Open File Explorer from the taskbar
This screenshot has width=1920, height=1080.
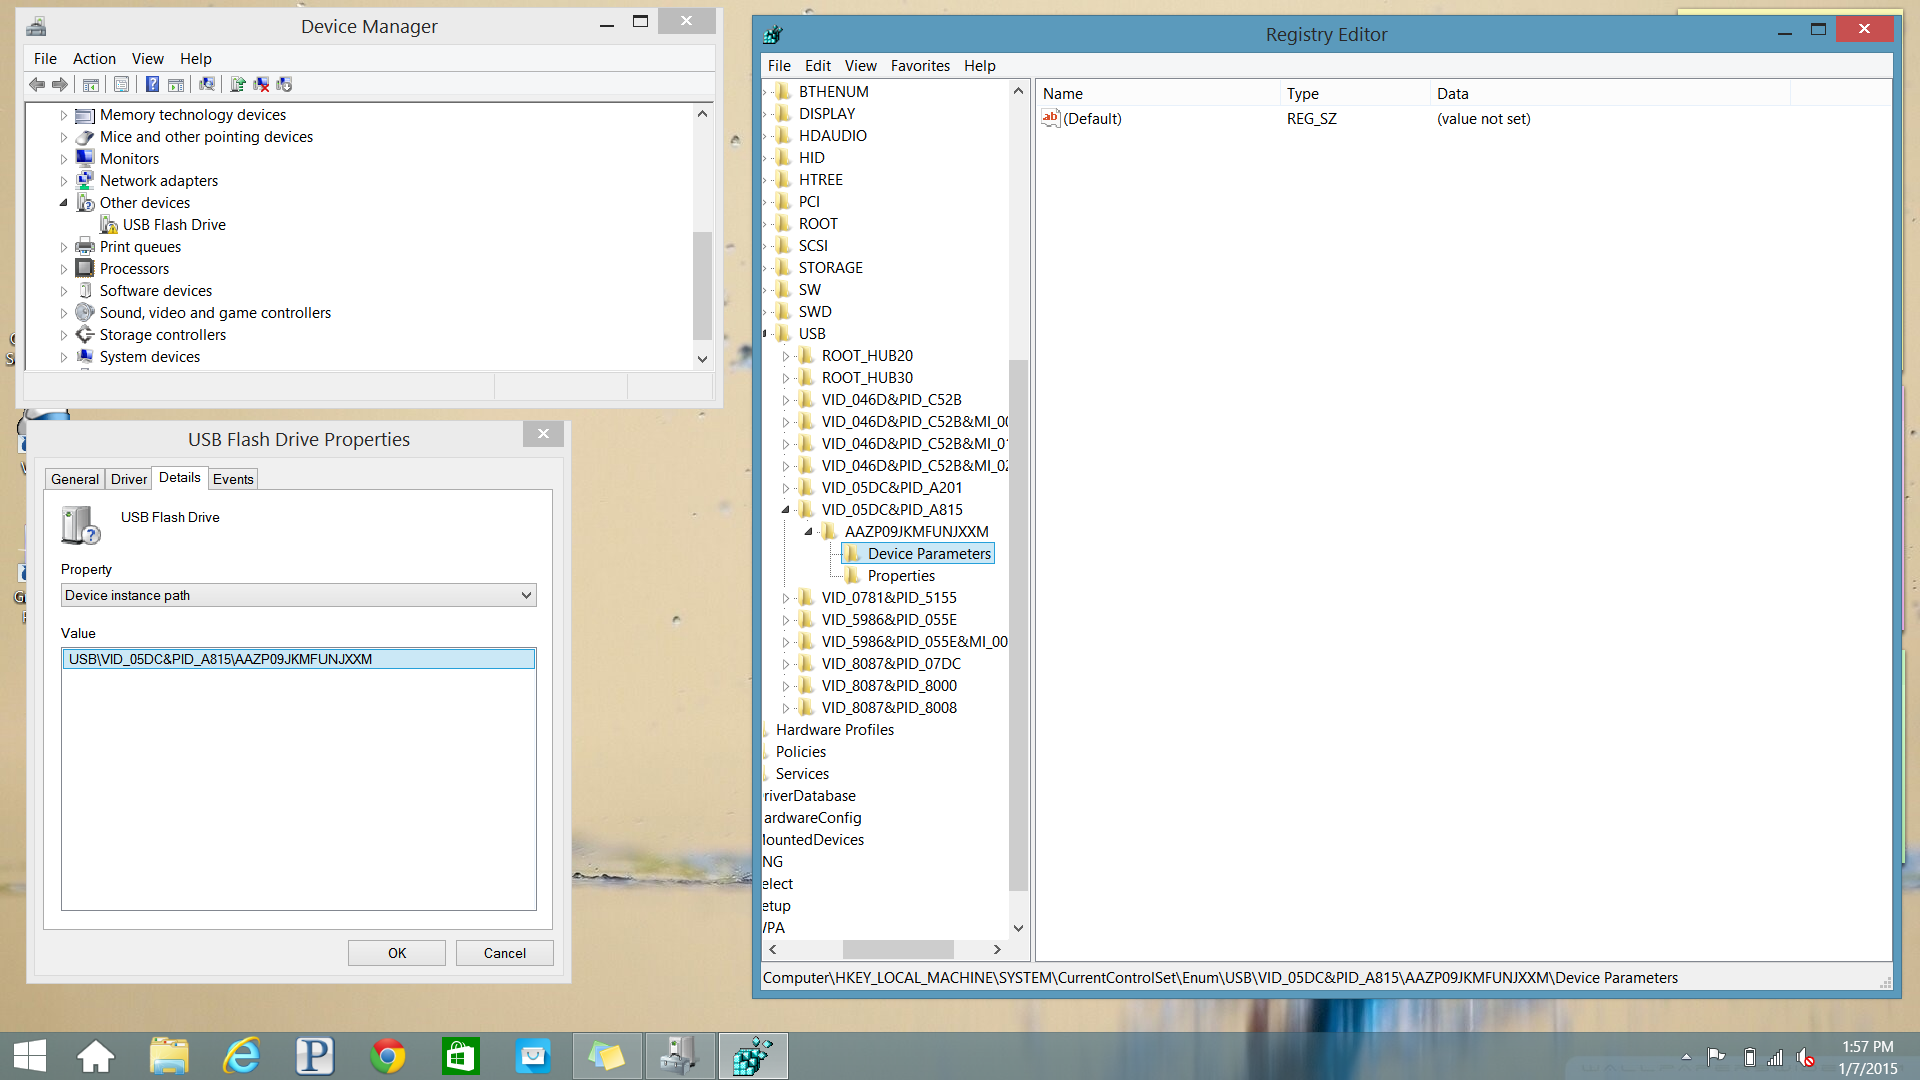click(x=169, y=1056)
